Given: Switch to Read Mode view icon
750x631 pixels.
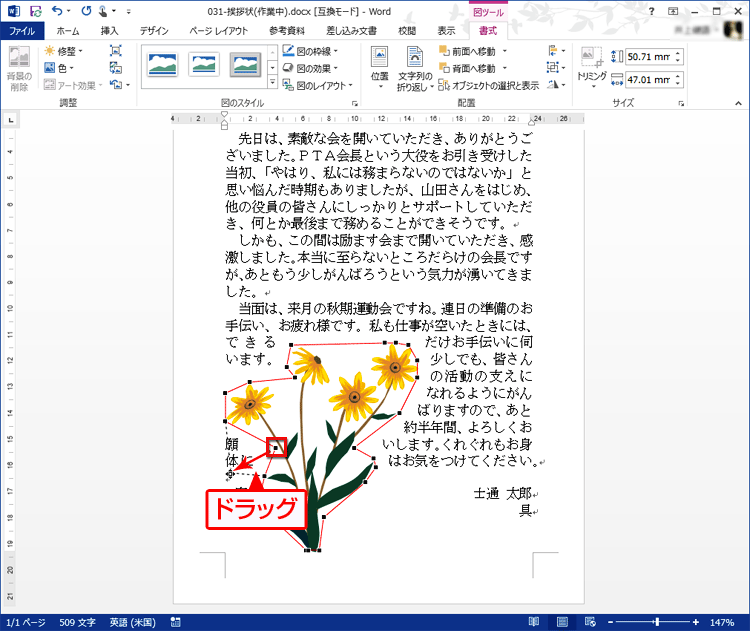Looking at the screenshot, I should coord(534,622).
